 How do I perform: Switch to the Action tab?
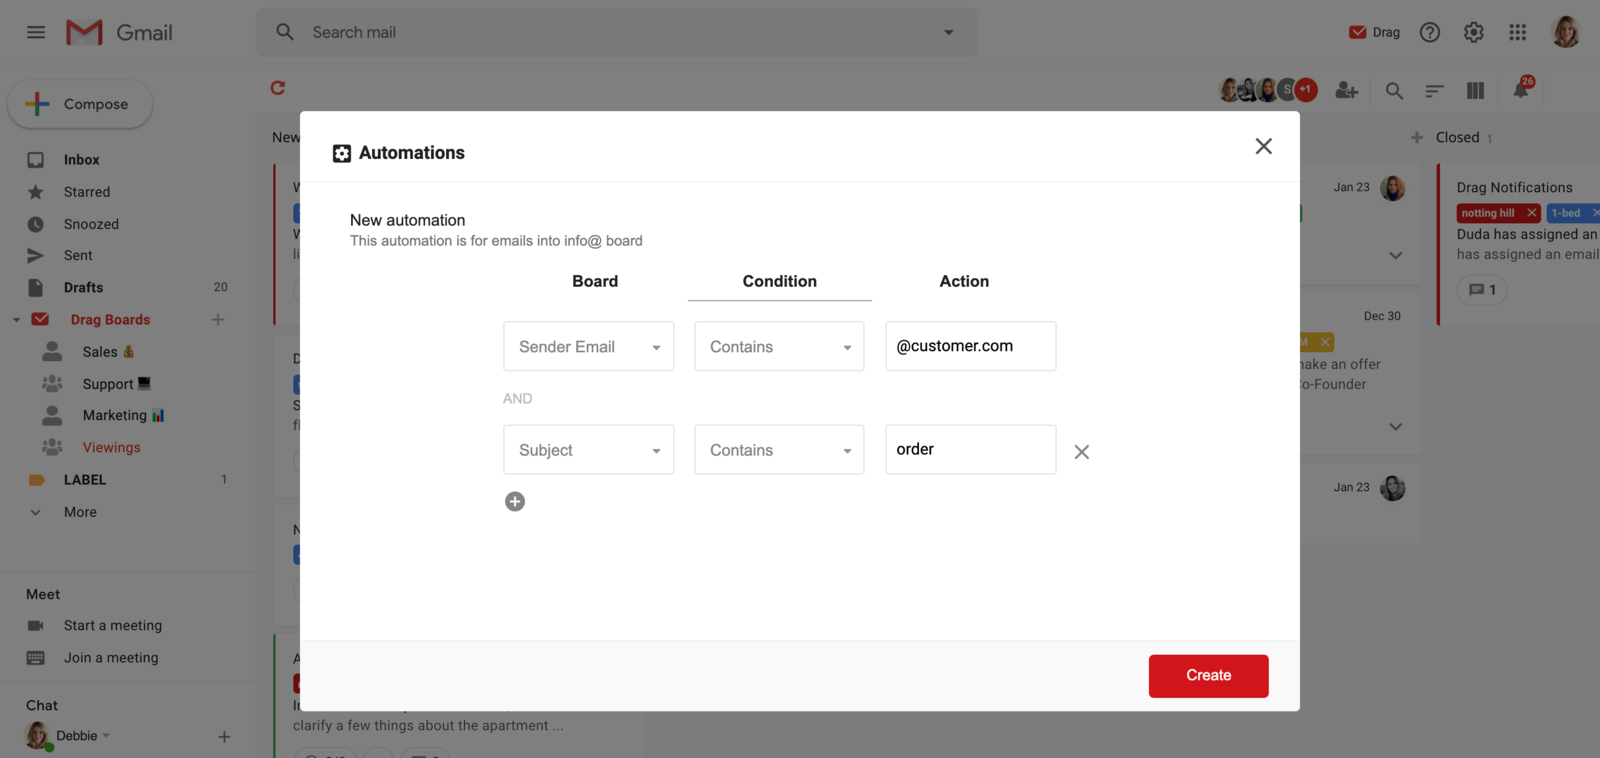pos(964,282)
